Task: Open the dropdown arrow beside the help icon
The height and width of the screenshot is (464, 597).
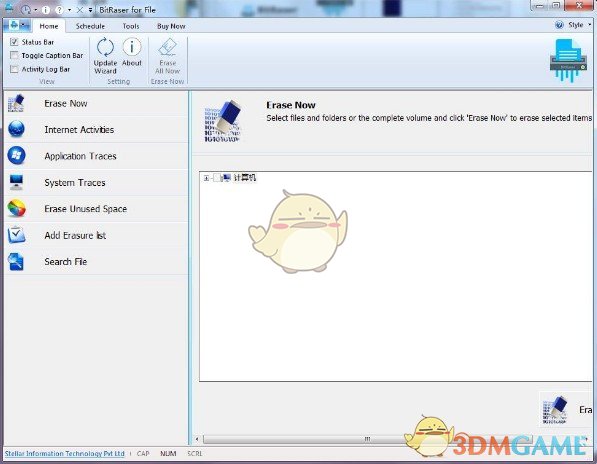Action: [x=69, y=10]
